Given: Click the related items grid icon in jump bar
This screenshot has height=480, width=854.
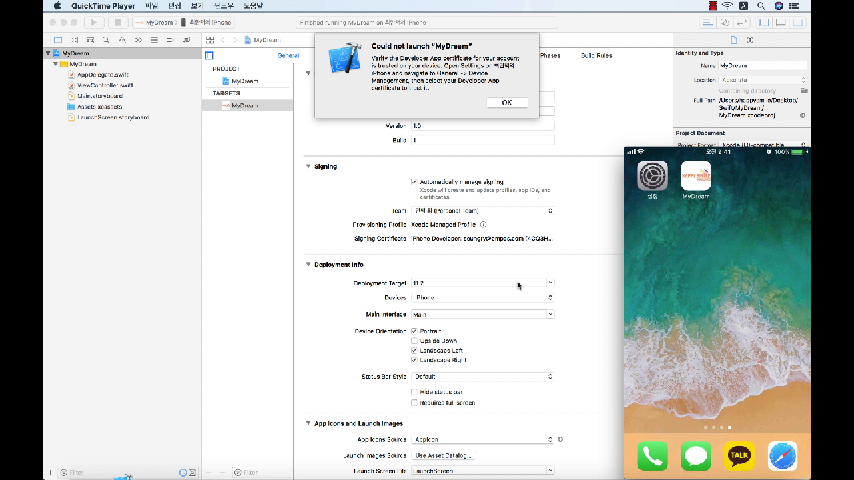Looking at the screenshot, I should tap(210, 40).
